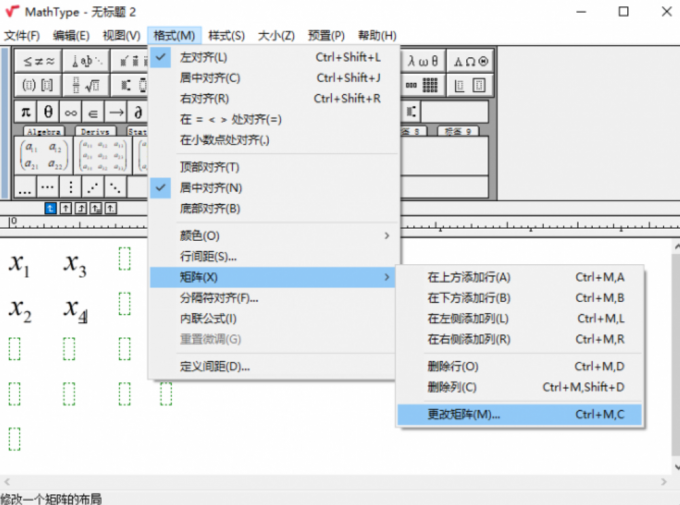
Task: Choose Bottom Align 底部对齐(B)
Action: pyautogui.click(x=272, y=209)
